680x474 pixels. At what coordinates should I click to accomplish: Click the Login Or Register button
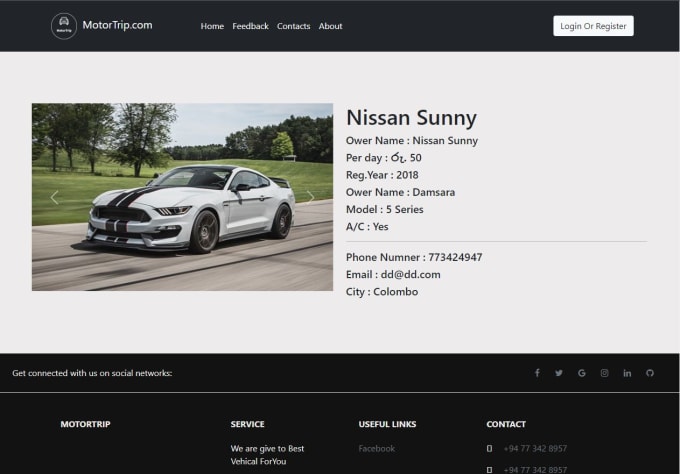click(x=593, y=26)
